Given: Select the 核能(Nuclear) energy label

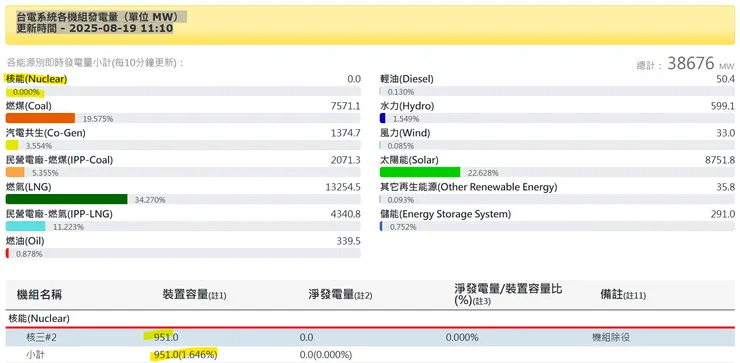Looking at the screenshot, I should 36,79.
